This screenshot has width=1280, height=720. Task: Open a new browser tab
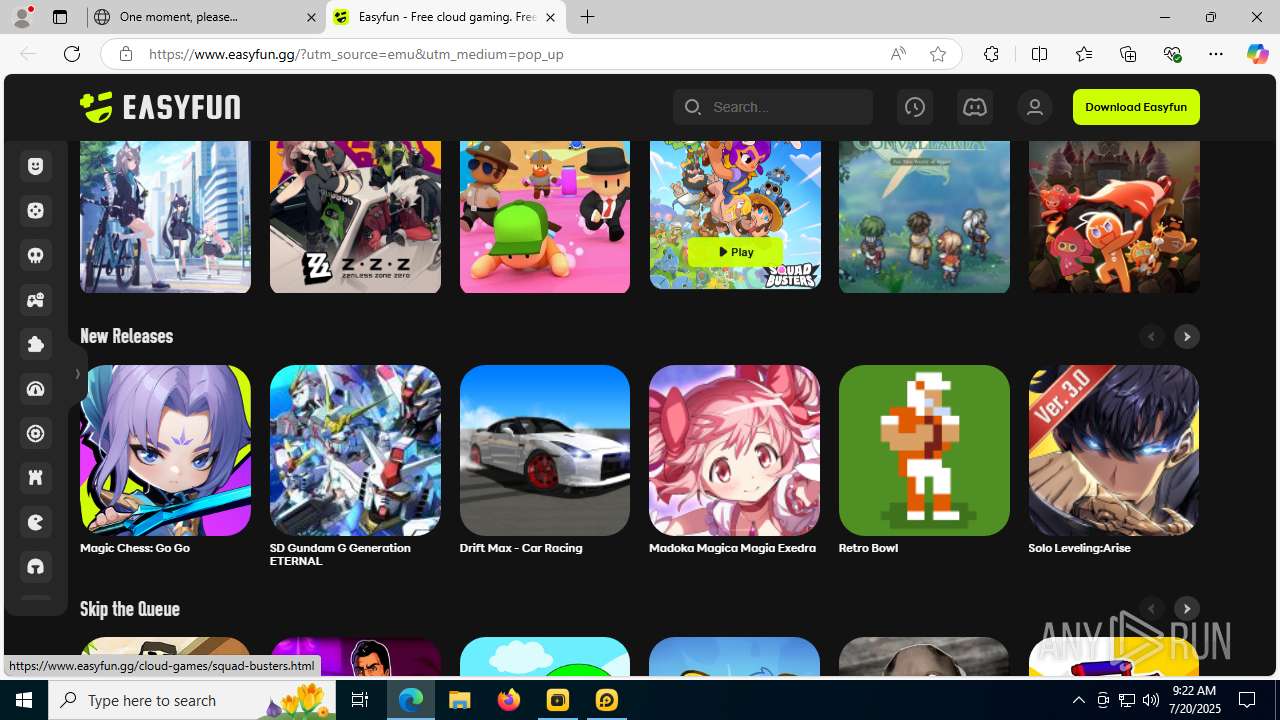(x=588, y=17)
